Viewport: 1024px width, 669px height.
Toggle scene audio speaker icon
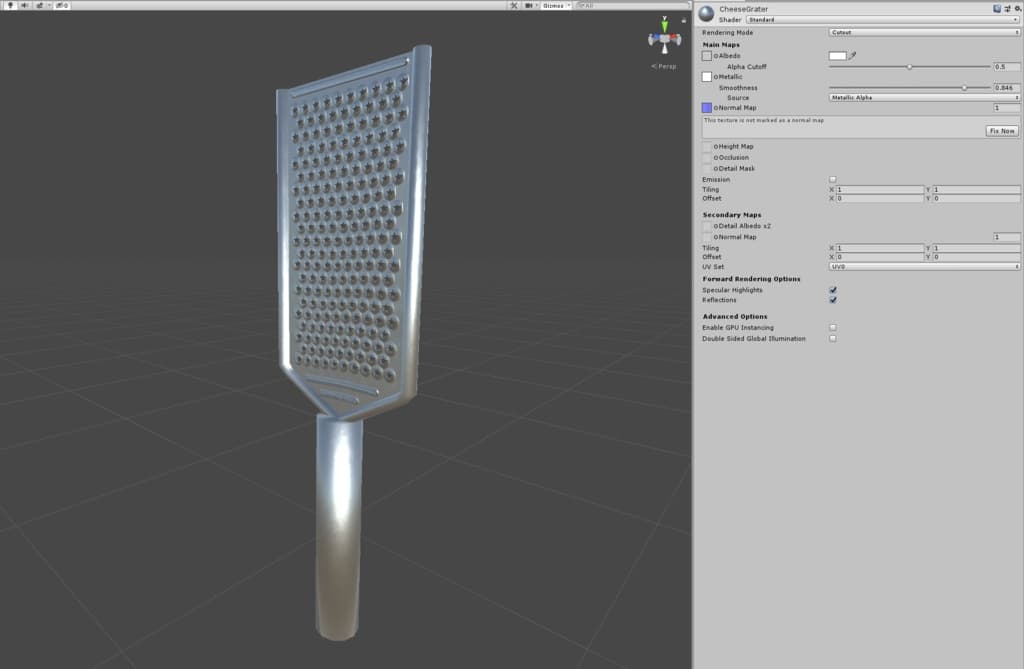point(24,5)
